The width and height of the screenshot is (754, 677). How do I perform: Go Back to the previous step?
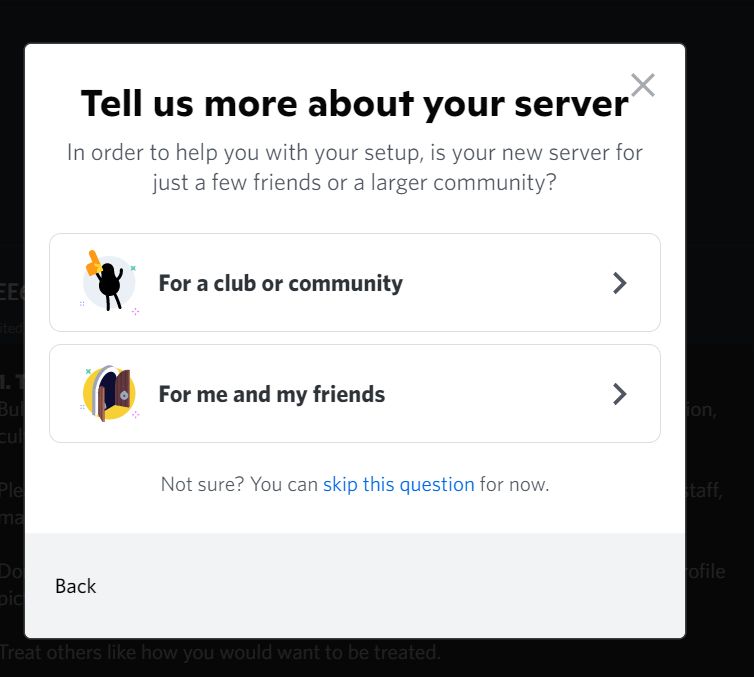tap(75, 586)
